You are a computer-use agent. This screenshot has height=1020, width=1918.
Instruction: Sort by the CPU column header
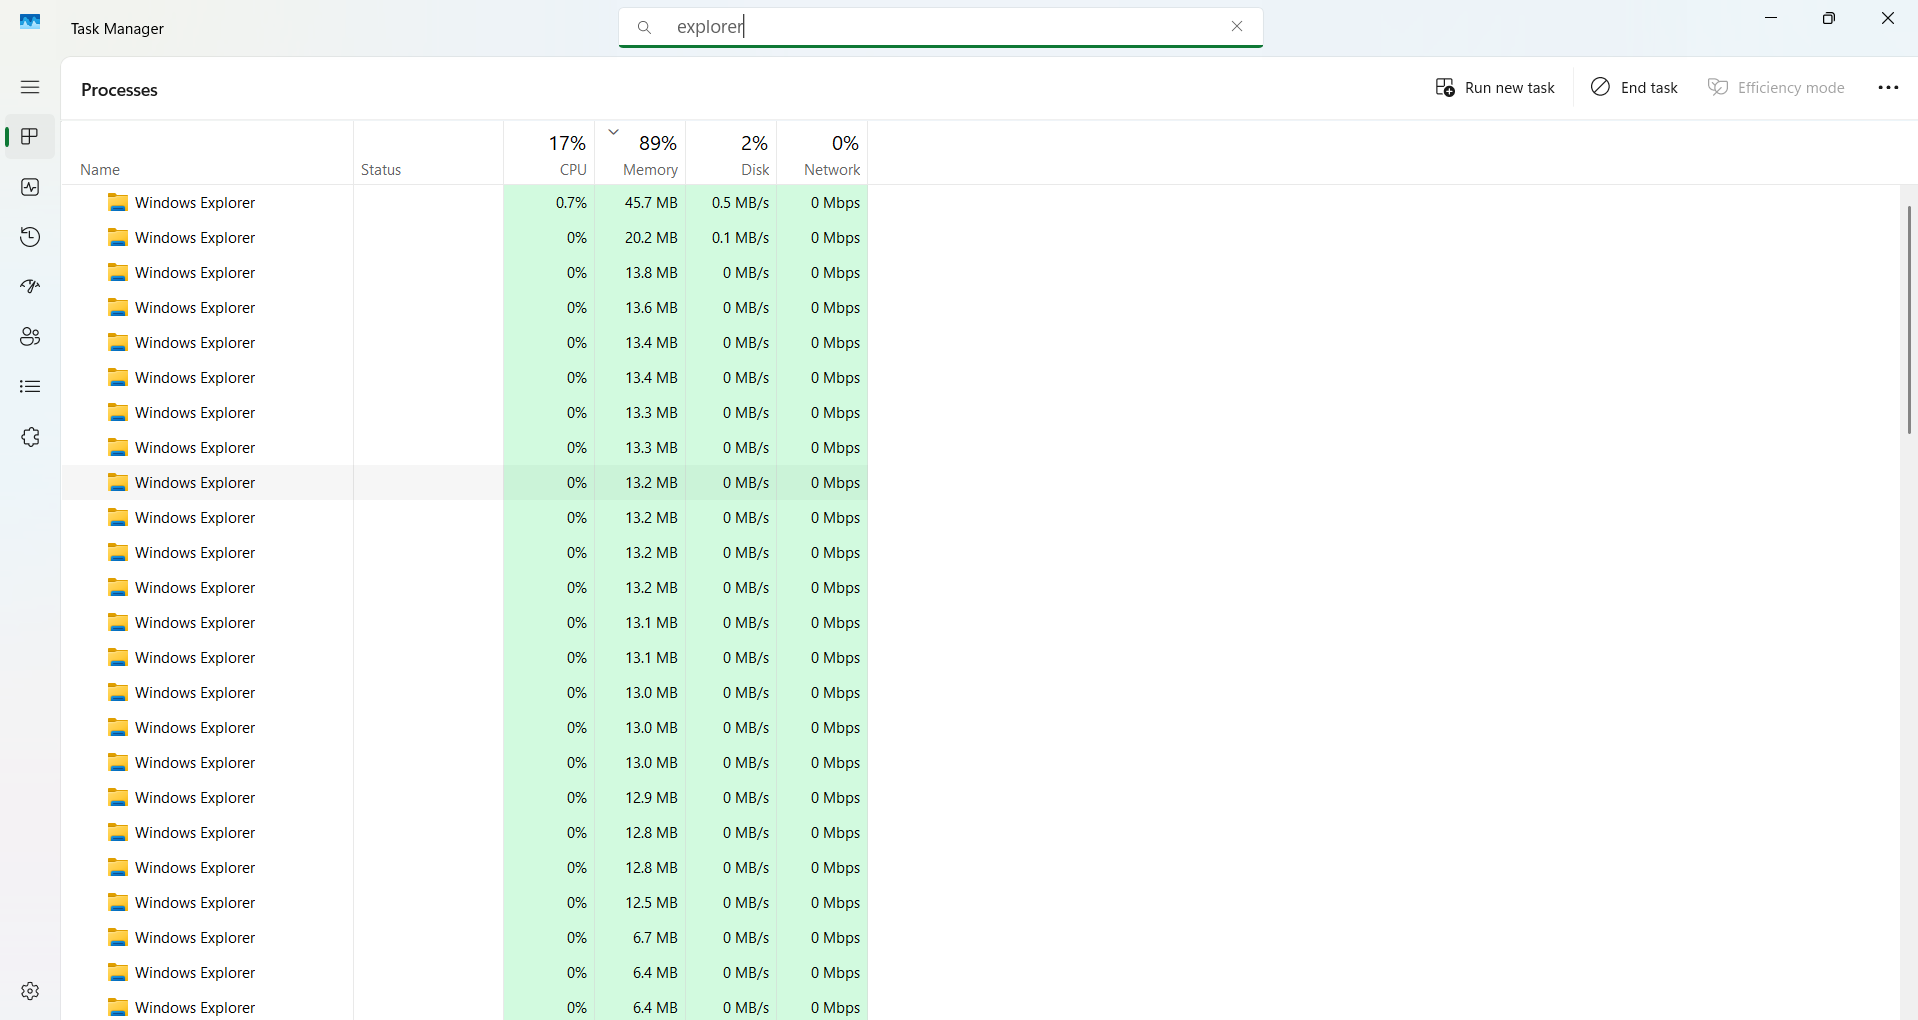[549, 153]
